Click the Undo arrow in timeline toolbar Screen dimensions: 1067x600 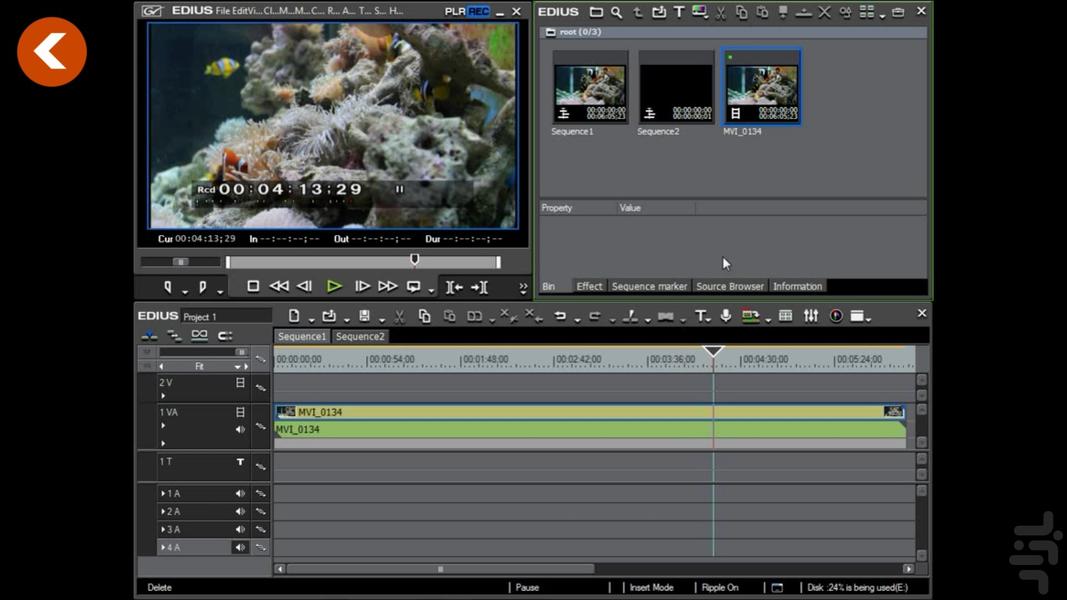click(x=560, y=316)
